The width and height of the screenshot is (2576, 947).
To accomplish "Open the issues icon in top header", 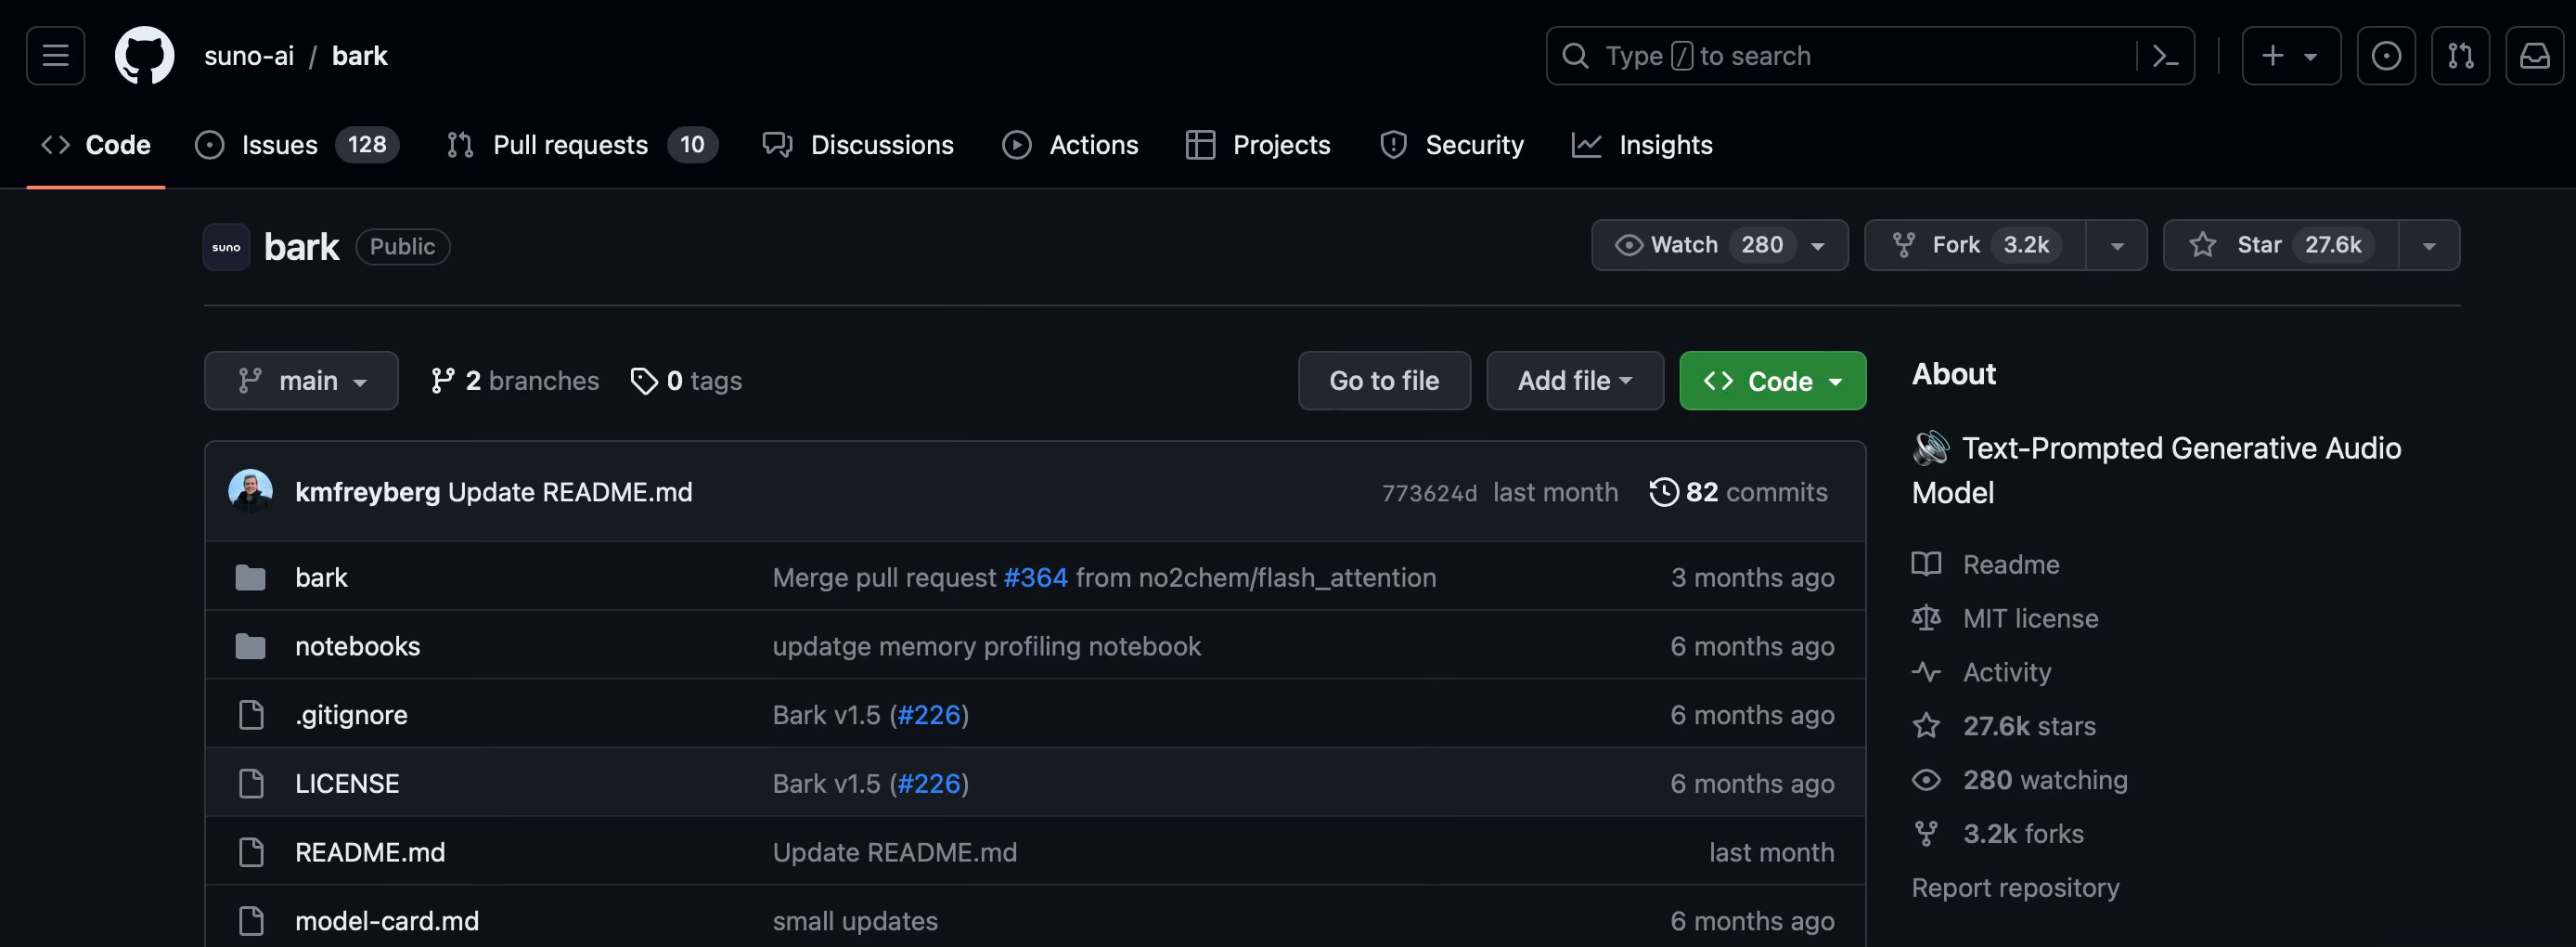I will (2385, 56).
